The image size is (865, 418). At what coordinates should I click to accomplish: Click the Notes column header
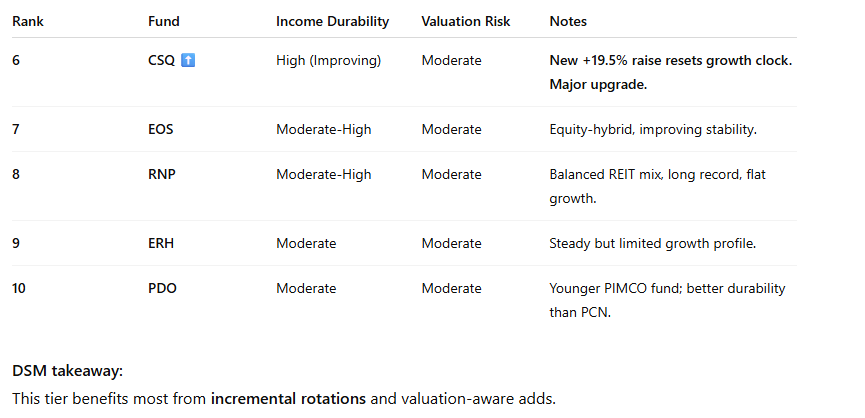(568, 21)
